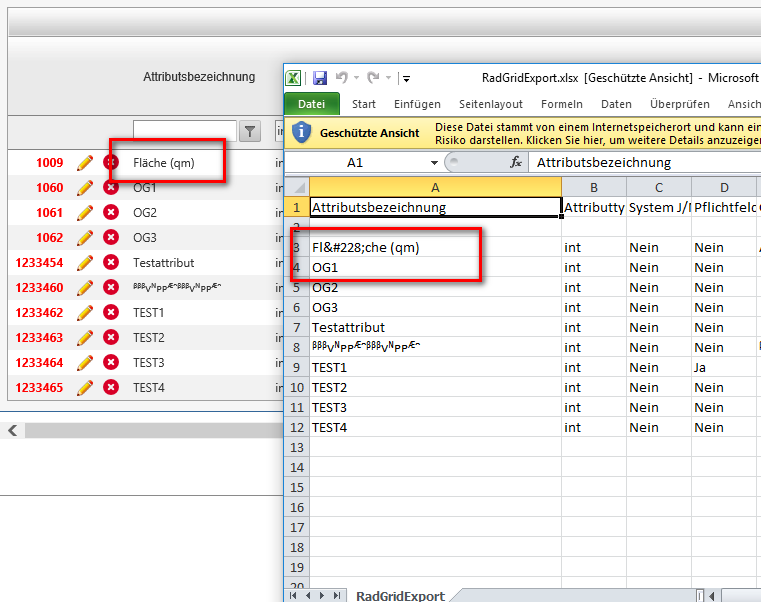Delete row 1233454 with red X icon

pyautogui.click(x=111, y=262)
